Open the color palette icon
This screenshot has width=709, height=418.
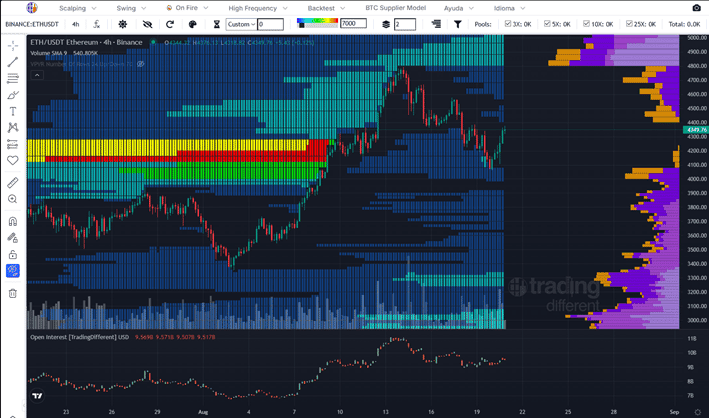pyautogui.click(x=193, y=24)
